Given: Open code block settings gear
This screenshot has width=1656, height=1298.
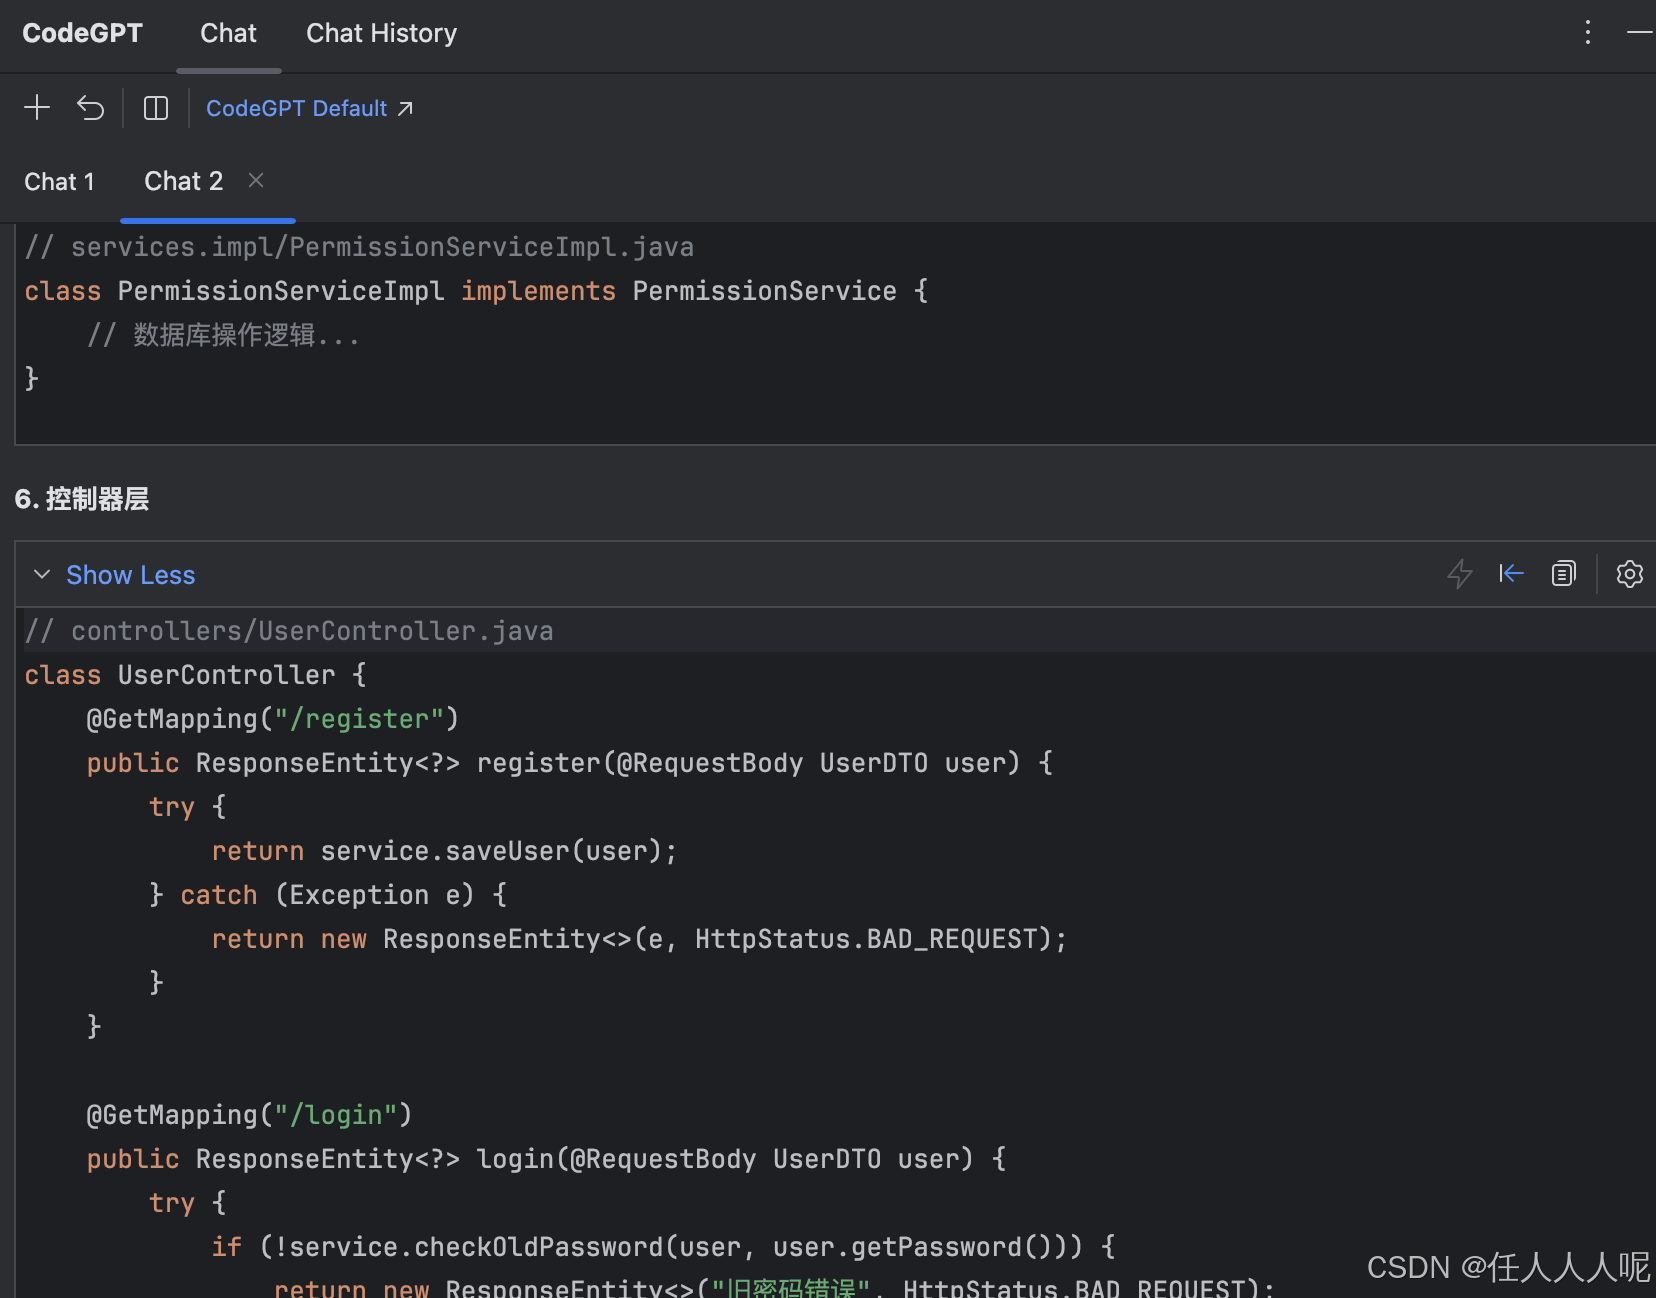Looking at the screenshot, I should (1629, 574).
